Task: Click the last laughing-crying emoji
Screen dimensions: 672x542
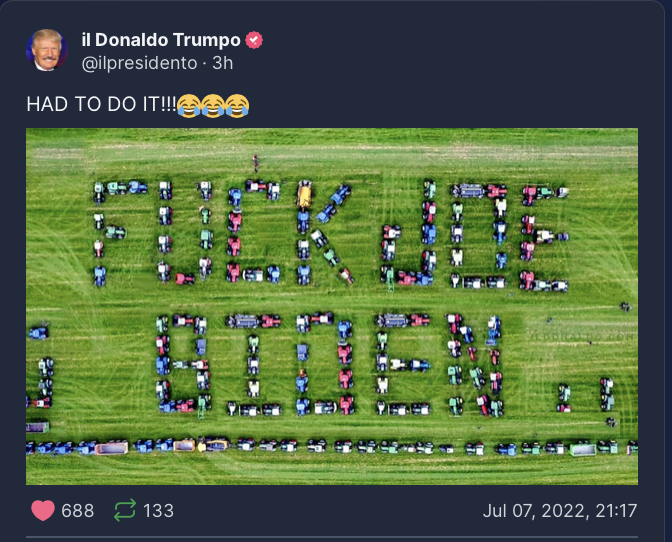Action: [x=237, y=105]
